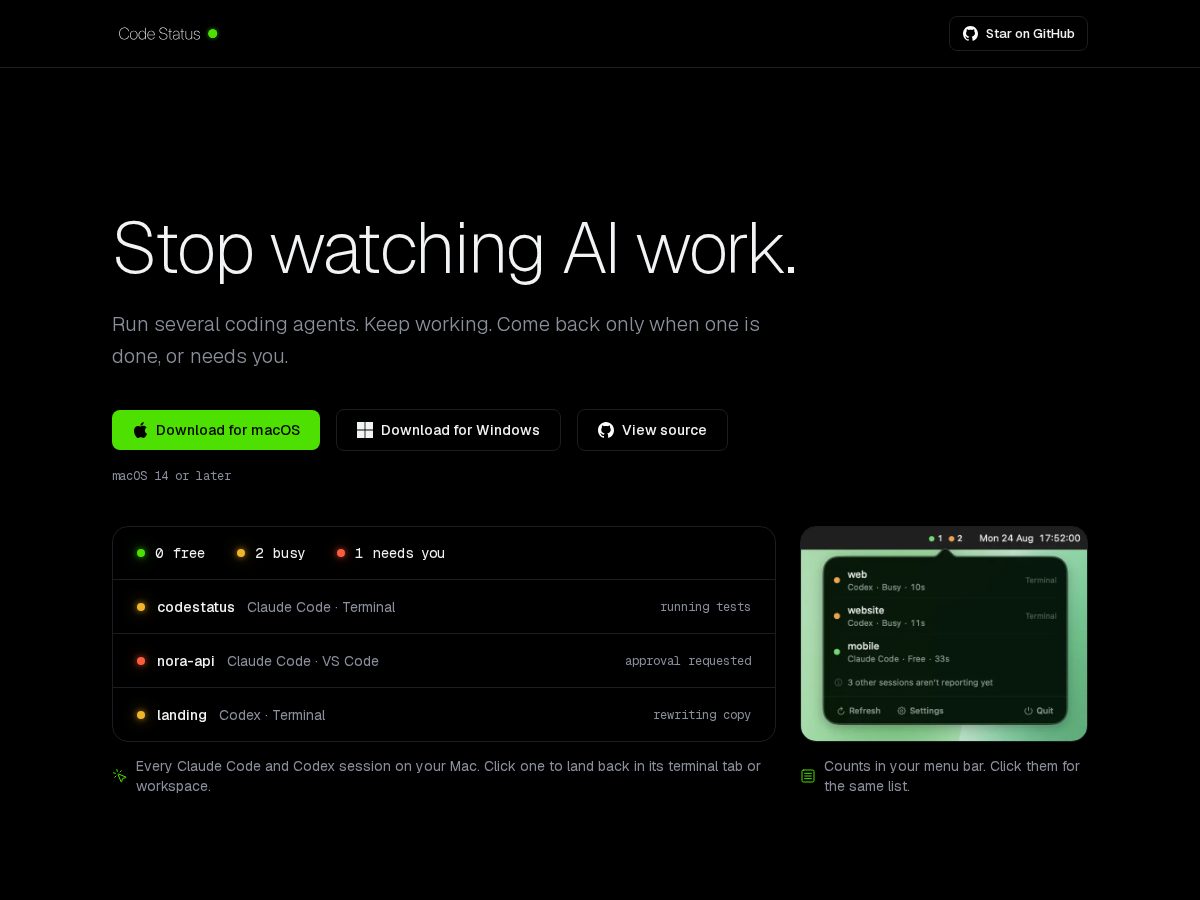Click the Settings gear icon in popover

(901, 711)
